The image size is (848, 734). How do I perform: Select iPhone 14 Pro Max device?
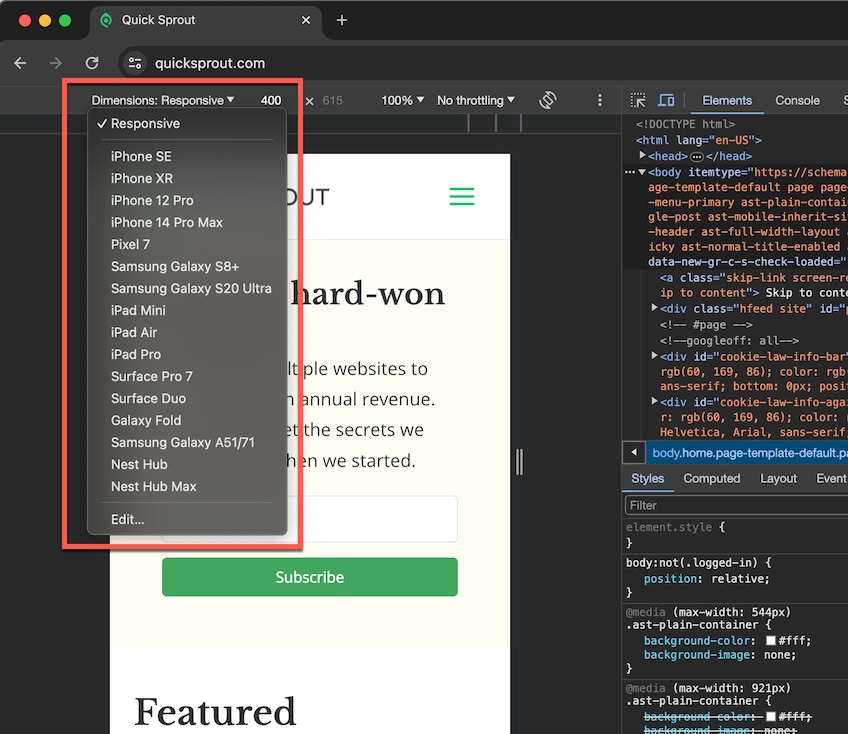coord(187,222)
